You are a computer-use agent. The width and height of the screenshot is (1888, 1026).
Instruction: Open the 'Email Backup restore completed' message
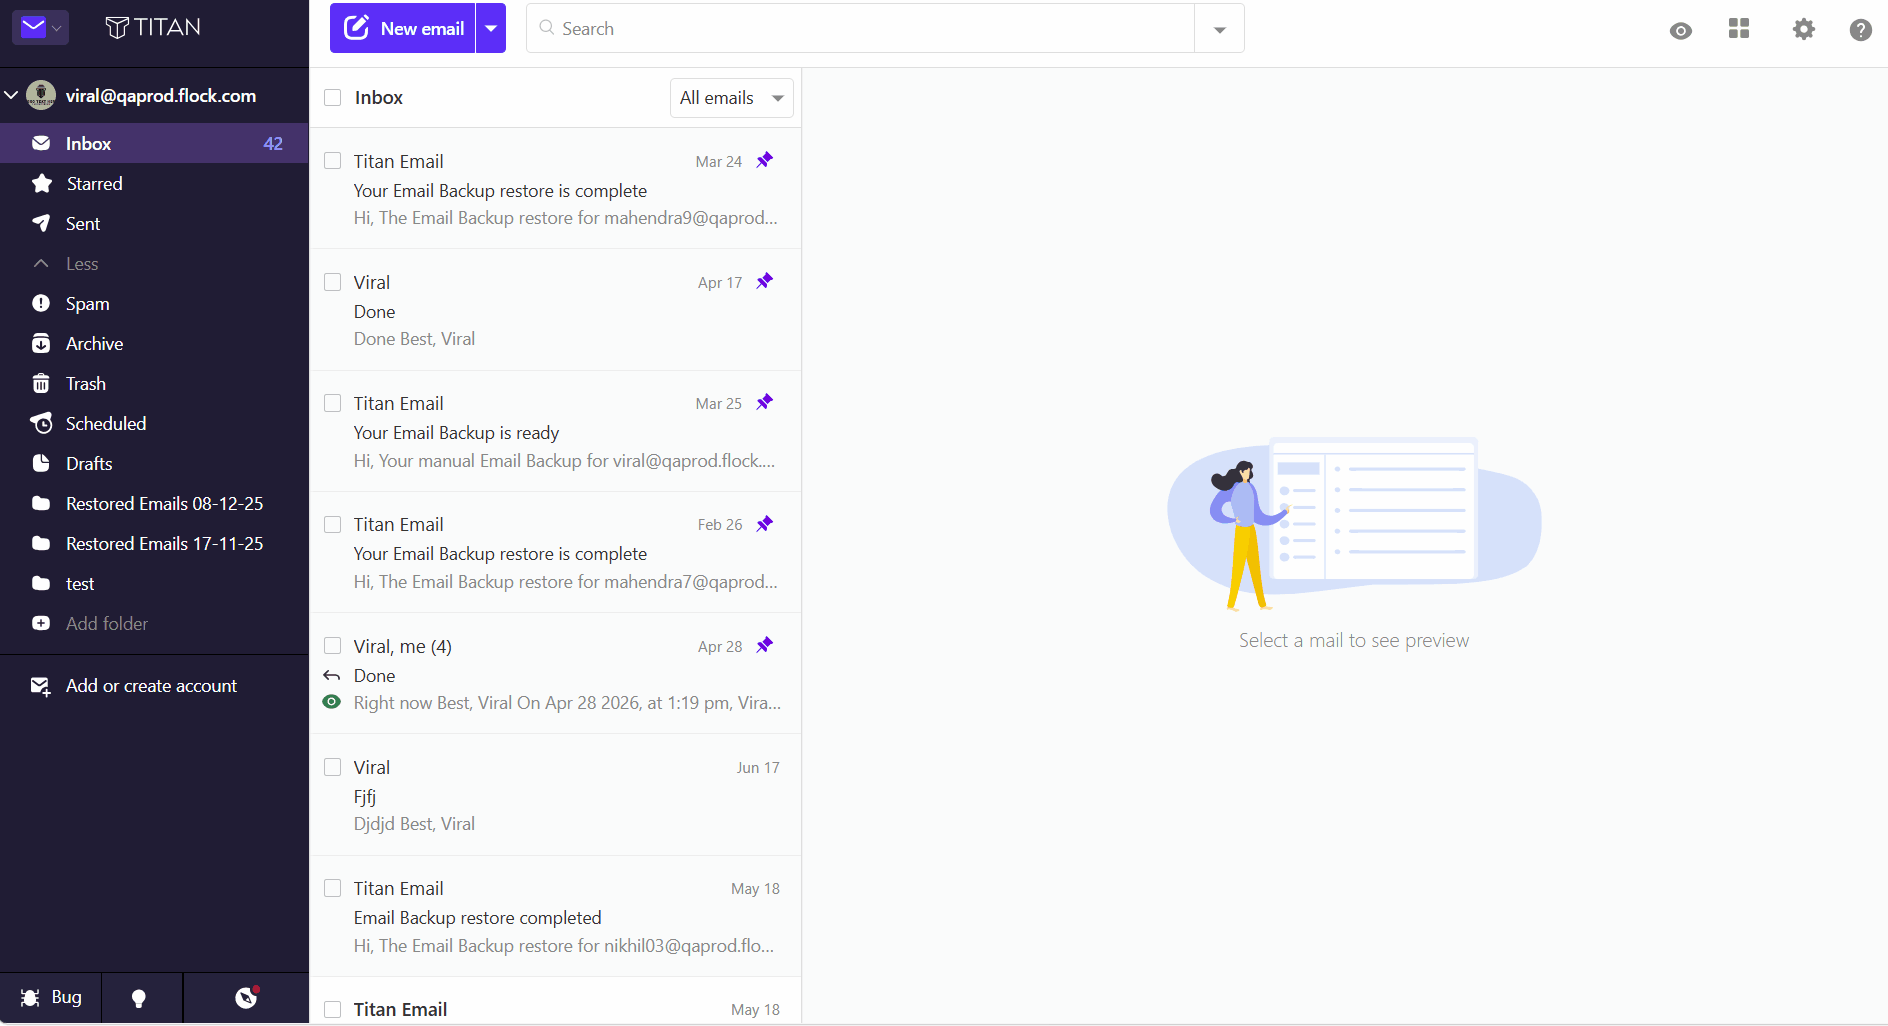click(x=556, y=916)
